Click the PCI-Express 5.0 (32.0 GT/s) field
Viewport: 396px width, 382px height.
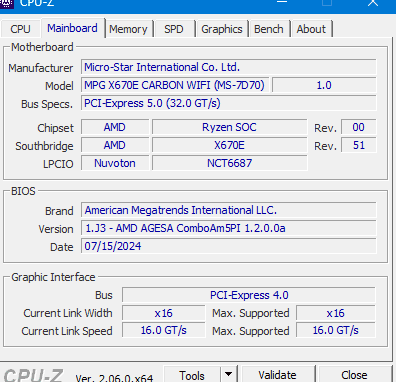[229, 103]
